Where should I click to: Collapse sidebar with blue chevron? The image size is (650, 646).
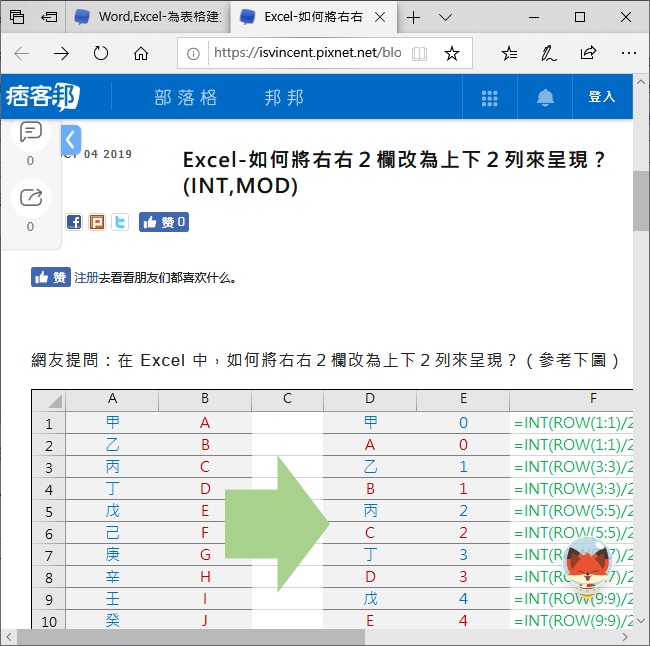[x=71, y=140]
